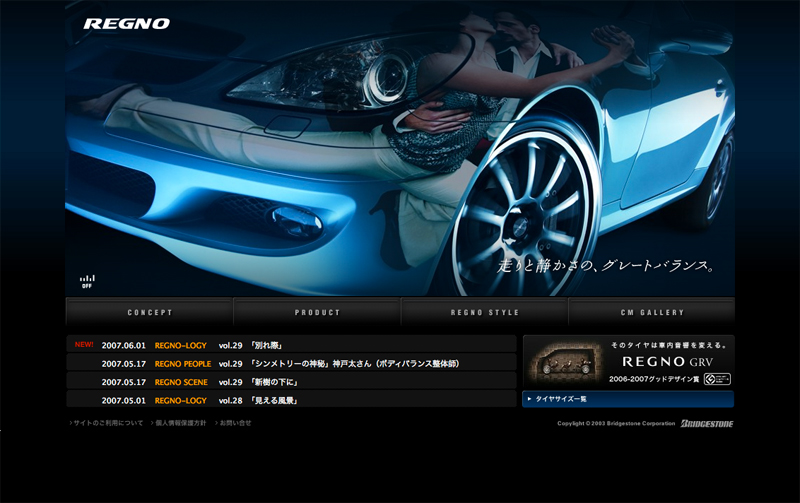This screenshot has width=800, height=503.
Task: Open 個人情報保護方針 privacy policy link
Action: [180, 423]
